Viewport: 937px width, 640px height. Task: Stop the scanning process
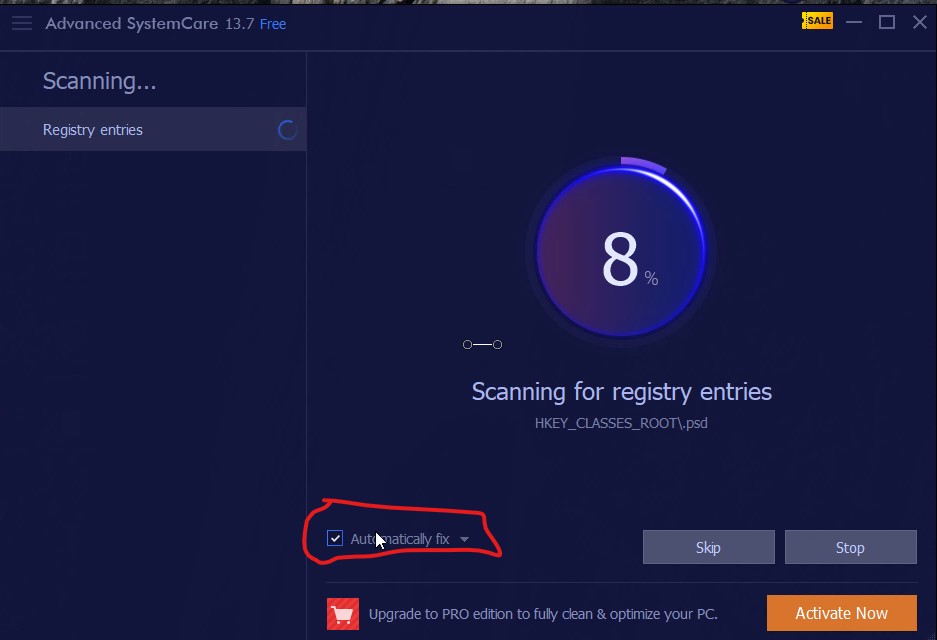pyautogui.click(x=850, y=547)
